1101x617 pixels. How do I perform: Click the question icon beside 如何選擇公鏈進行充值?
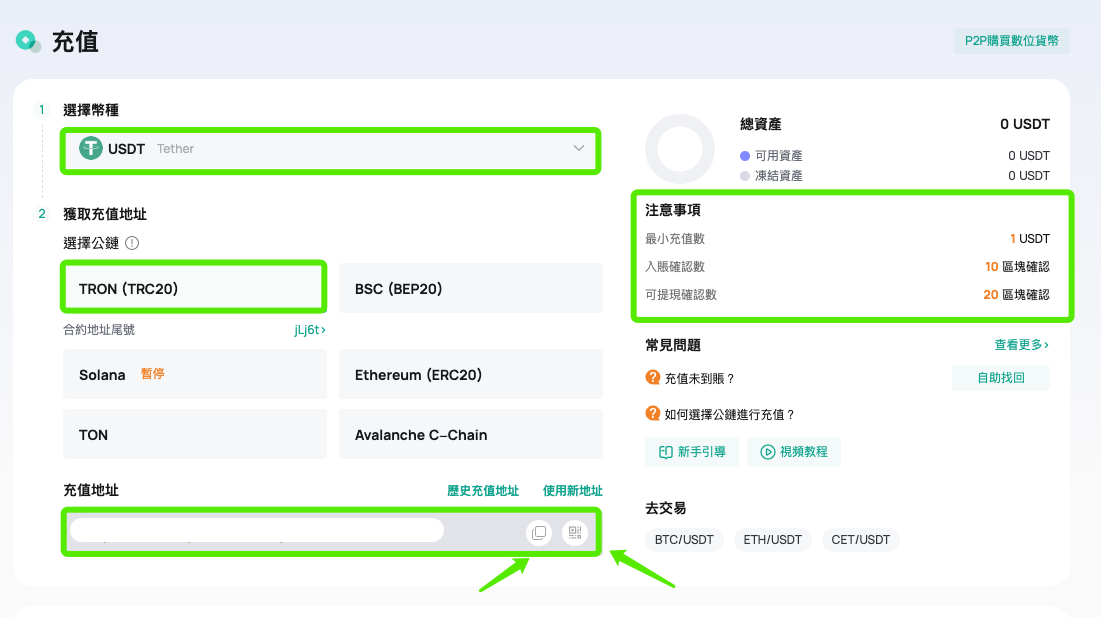coord(652,413)
